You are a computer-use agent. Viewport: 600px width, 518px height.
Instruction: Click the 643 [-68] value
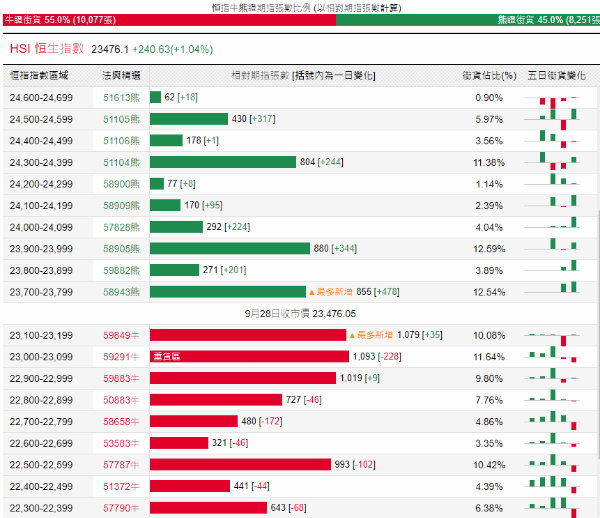coord(289,508)
